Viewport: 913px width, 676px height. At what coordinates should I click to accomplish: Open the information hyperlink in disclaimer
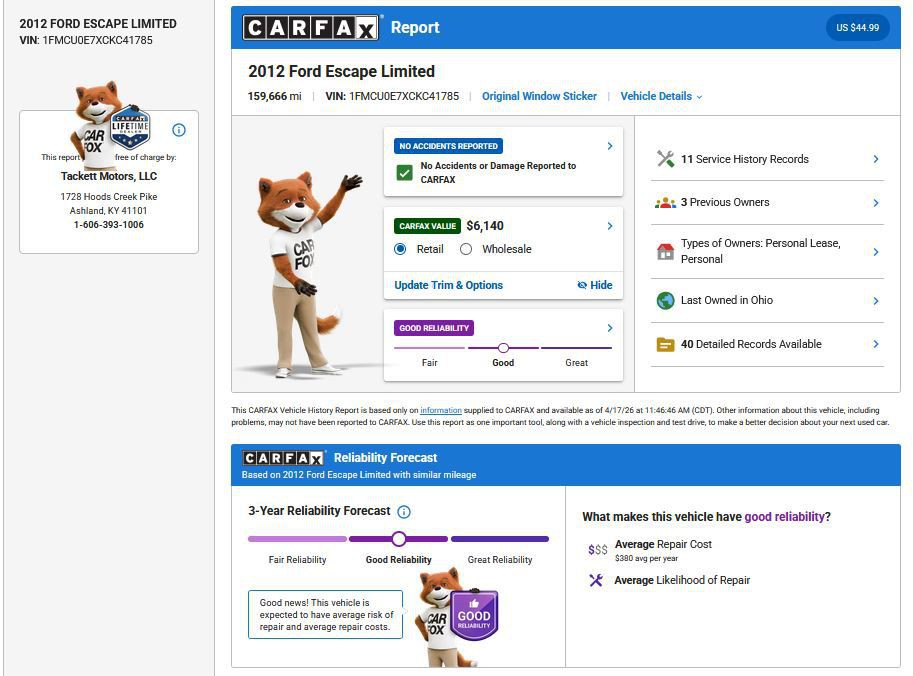(x=441, y=410)
